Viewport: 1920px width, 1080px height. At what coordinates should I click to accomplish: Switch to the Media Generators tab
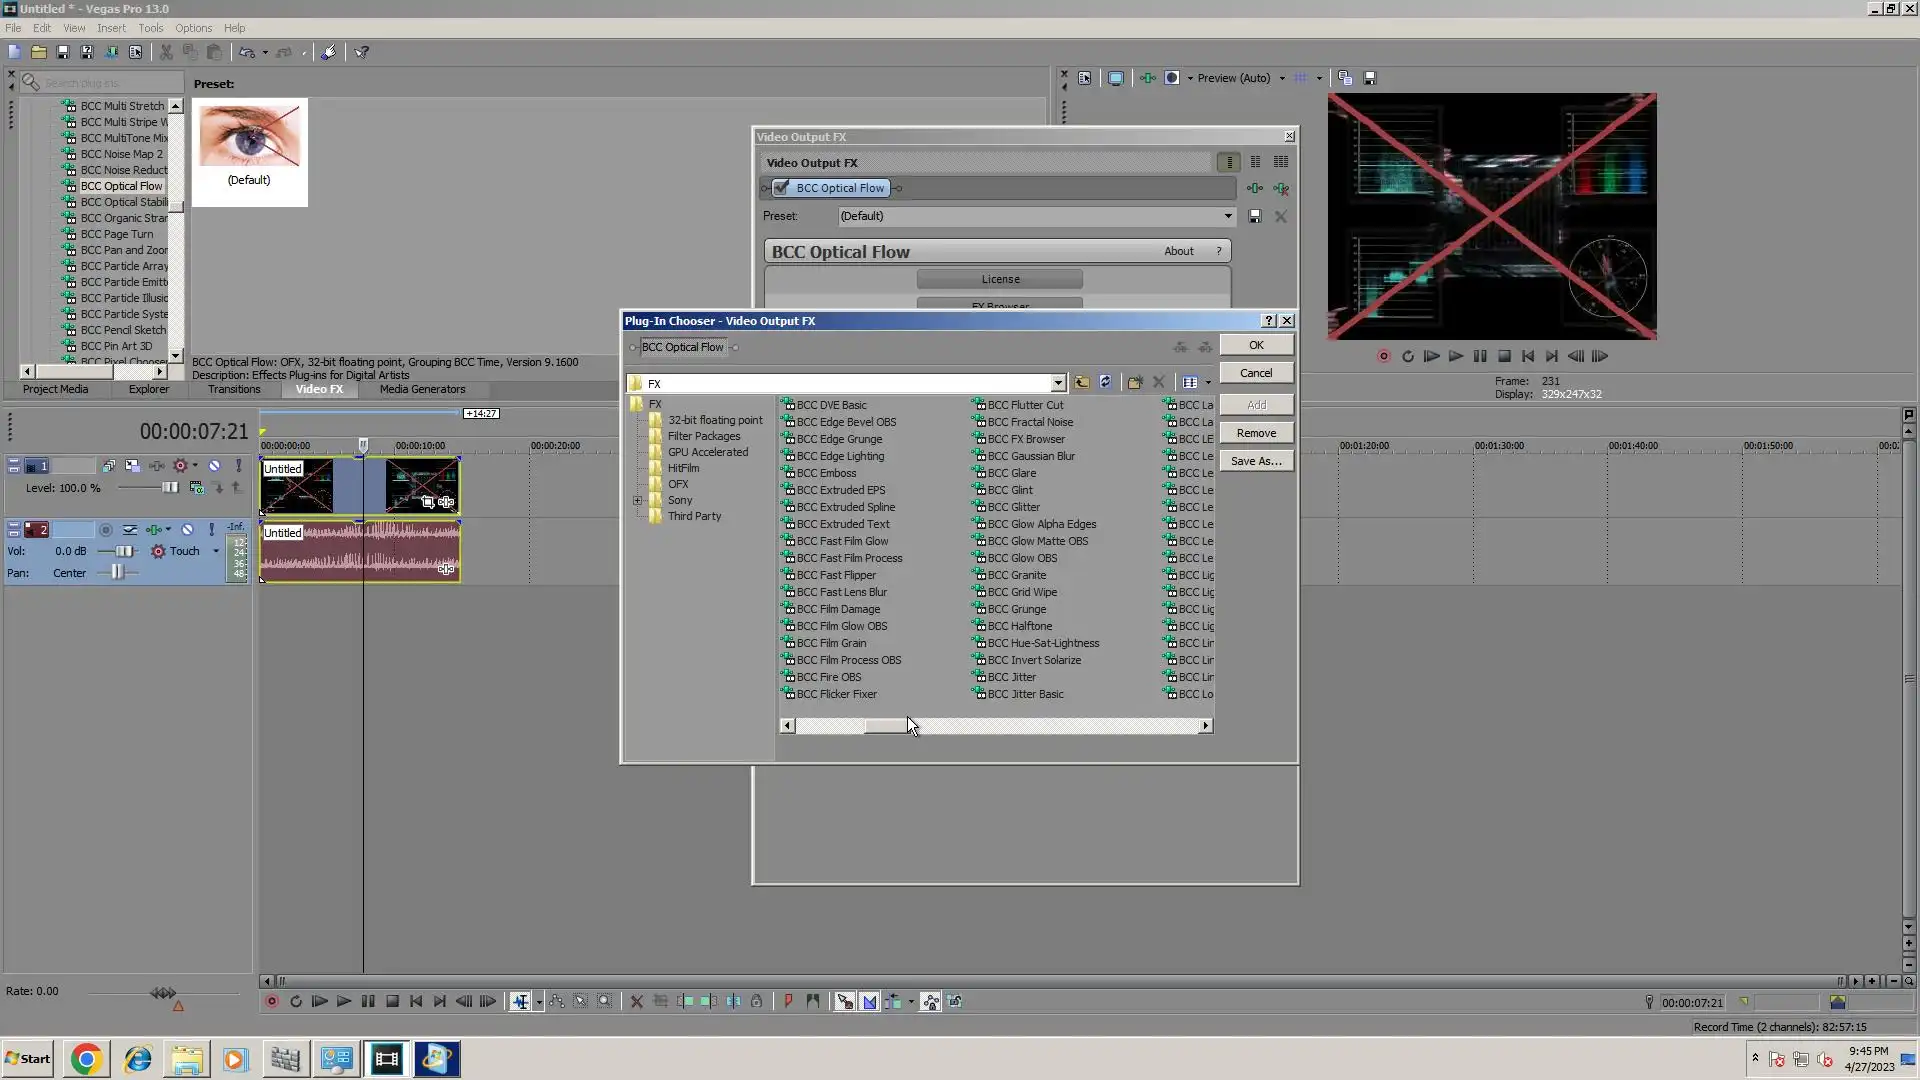click(422, 390)
